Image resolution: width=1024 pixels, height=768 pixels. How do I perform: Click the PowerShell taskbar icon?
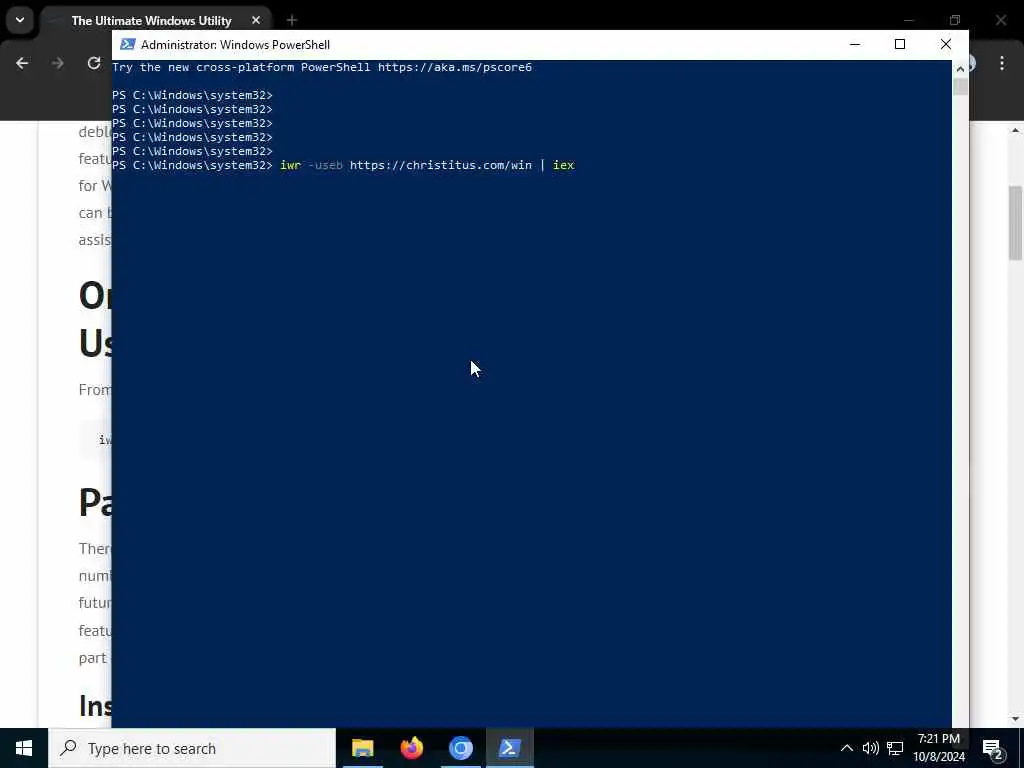pos(509,748)
